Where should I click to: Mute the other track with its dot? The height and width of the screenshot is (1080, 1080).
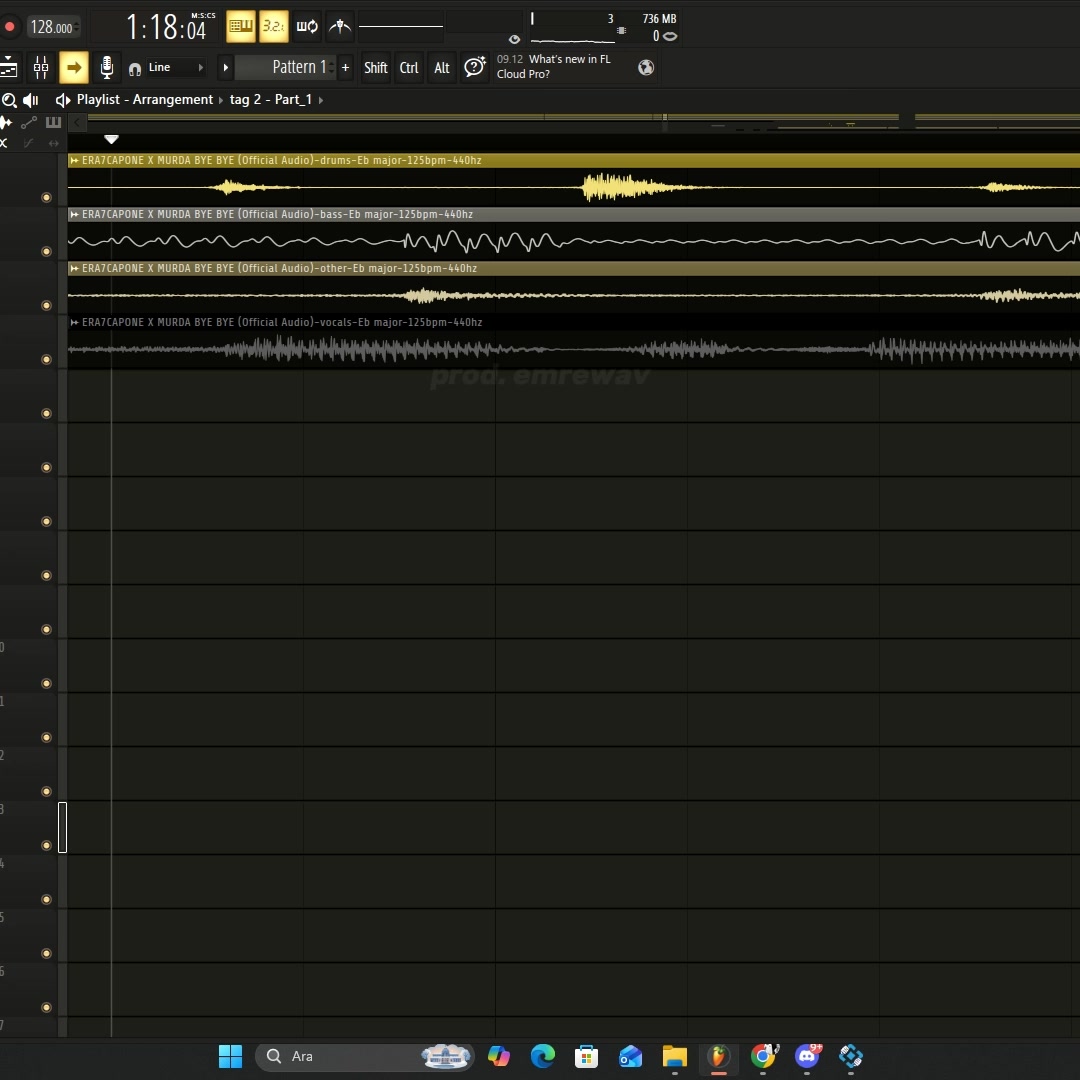tap(46, 305)
